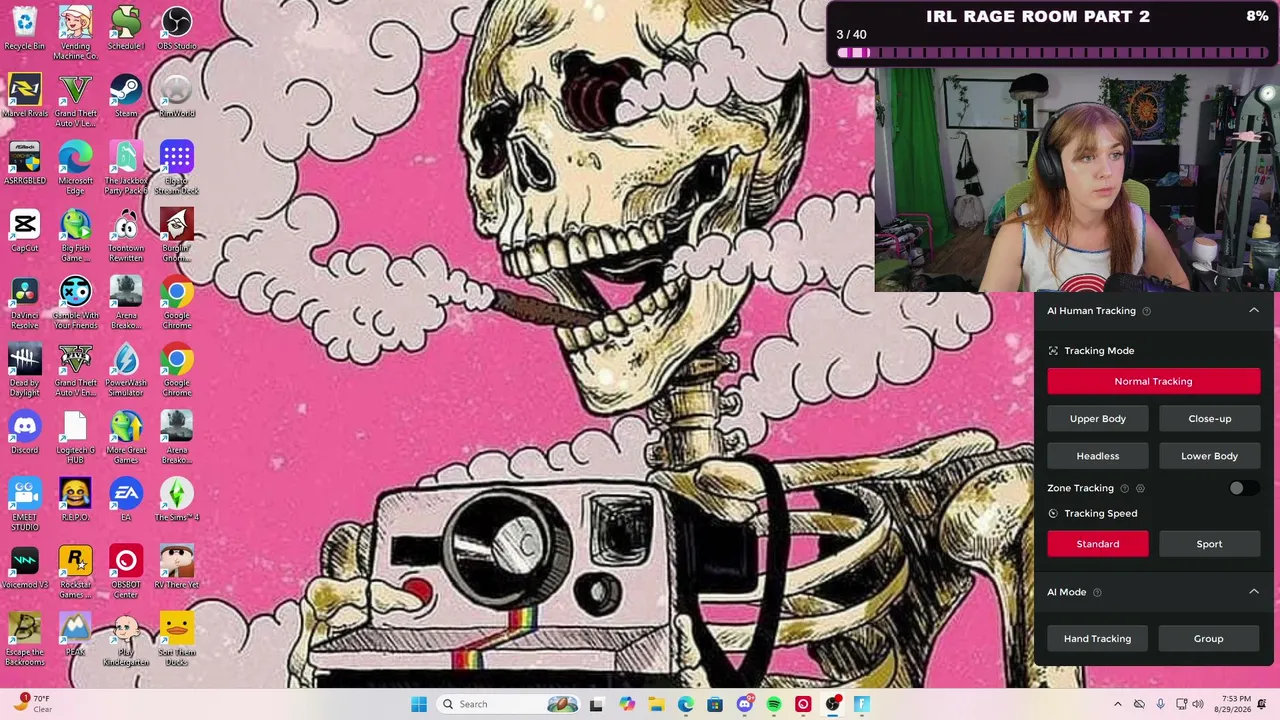Click the taskbar Search box
The image size is (1280, 720).
click(x=509, y=704)
